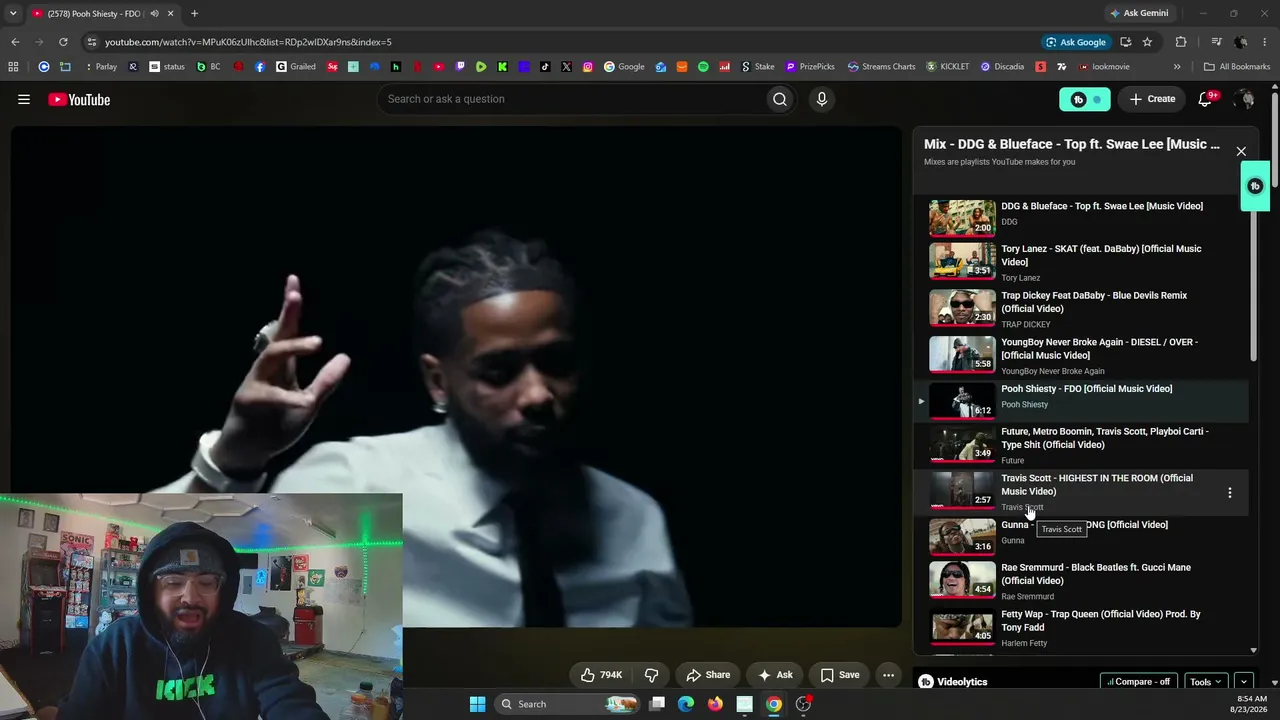Open the tab search dropdown arrow
1280x720 pixels.
pyautogui.click(x=13, y=14)
